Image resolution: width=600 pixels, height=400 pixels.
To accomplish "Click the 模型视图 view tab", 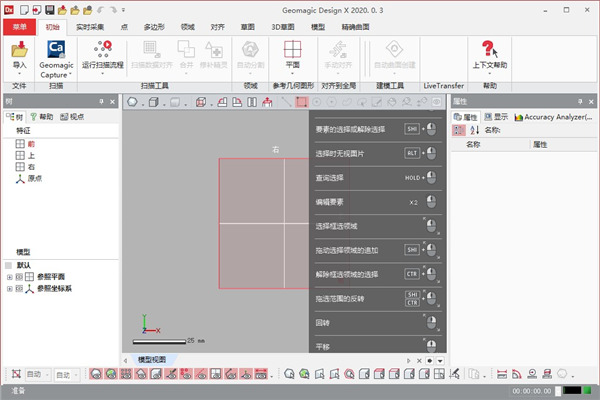I will pyautogui.click(x=158, y=359).
